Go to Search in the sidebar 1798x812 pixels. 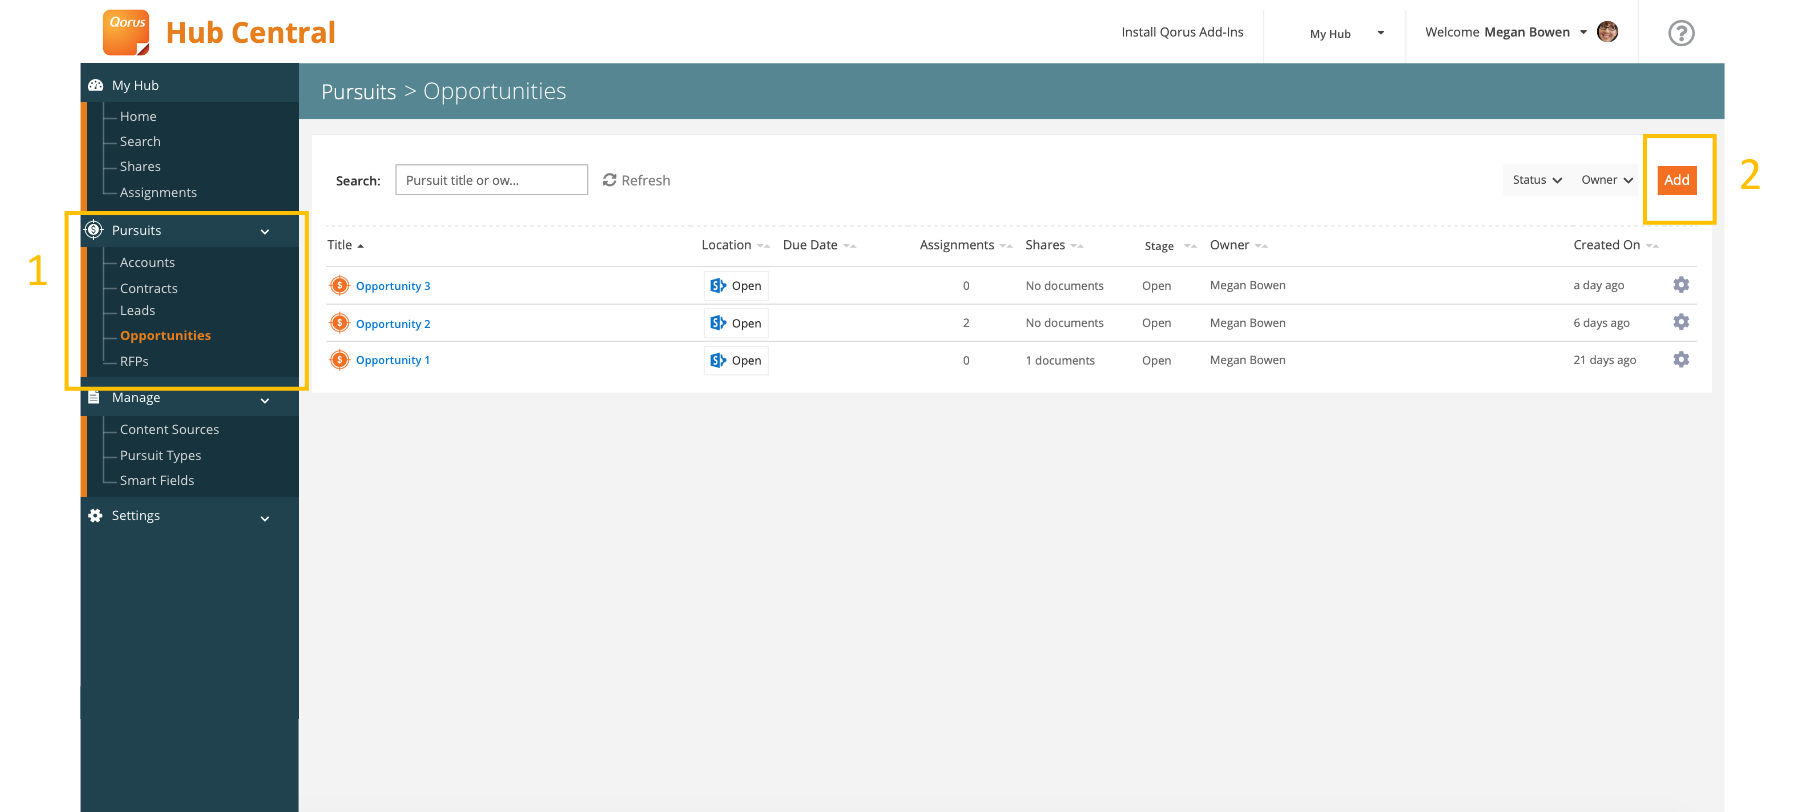(140, 142)
